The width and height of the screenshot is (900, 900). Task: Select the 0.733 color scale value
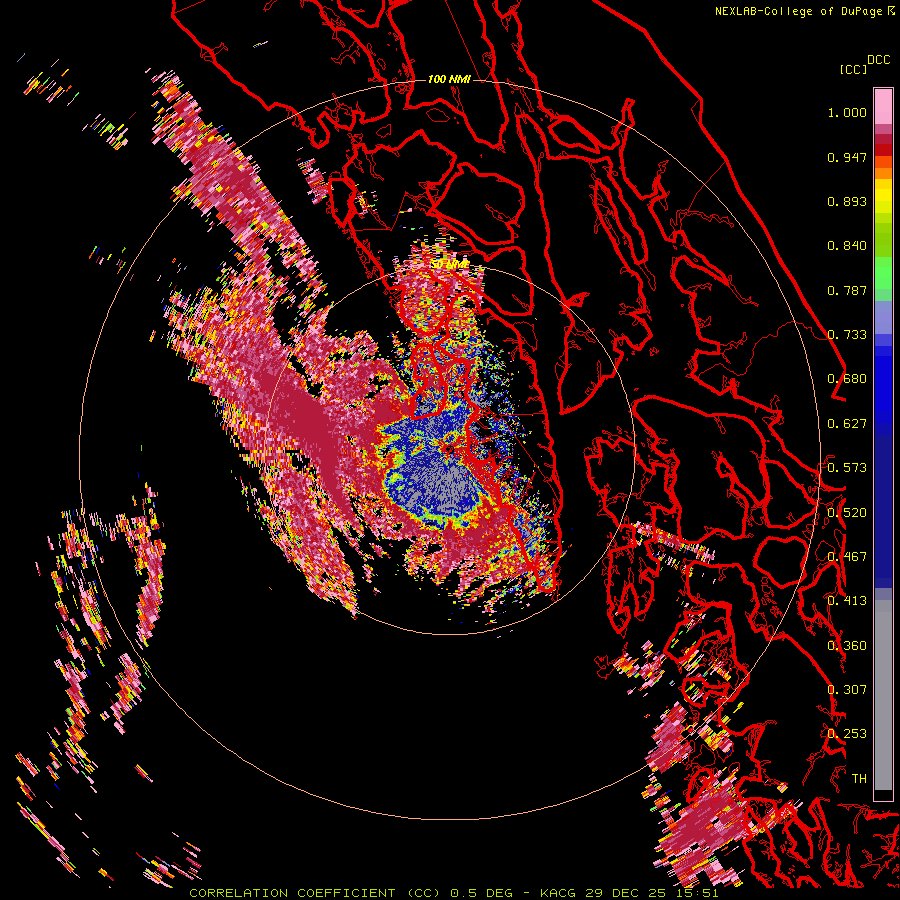[x=847, y=335]
